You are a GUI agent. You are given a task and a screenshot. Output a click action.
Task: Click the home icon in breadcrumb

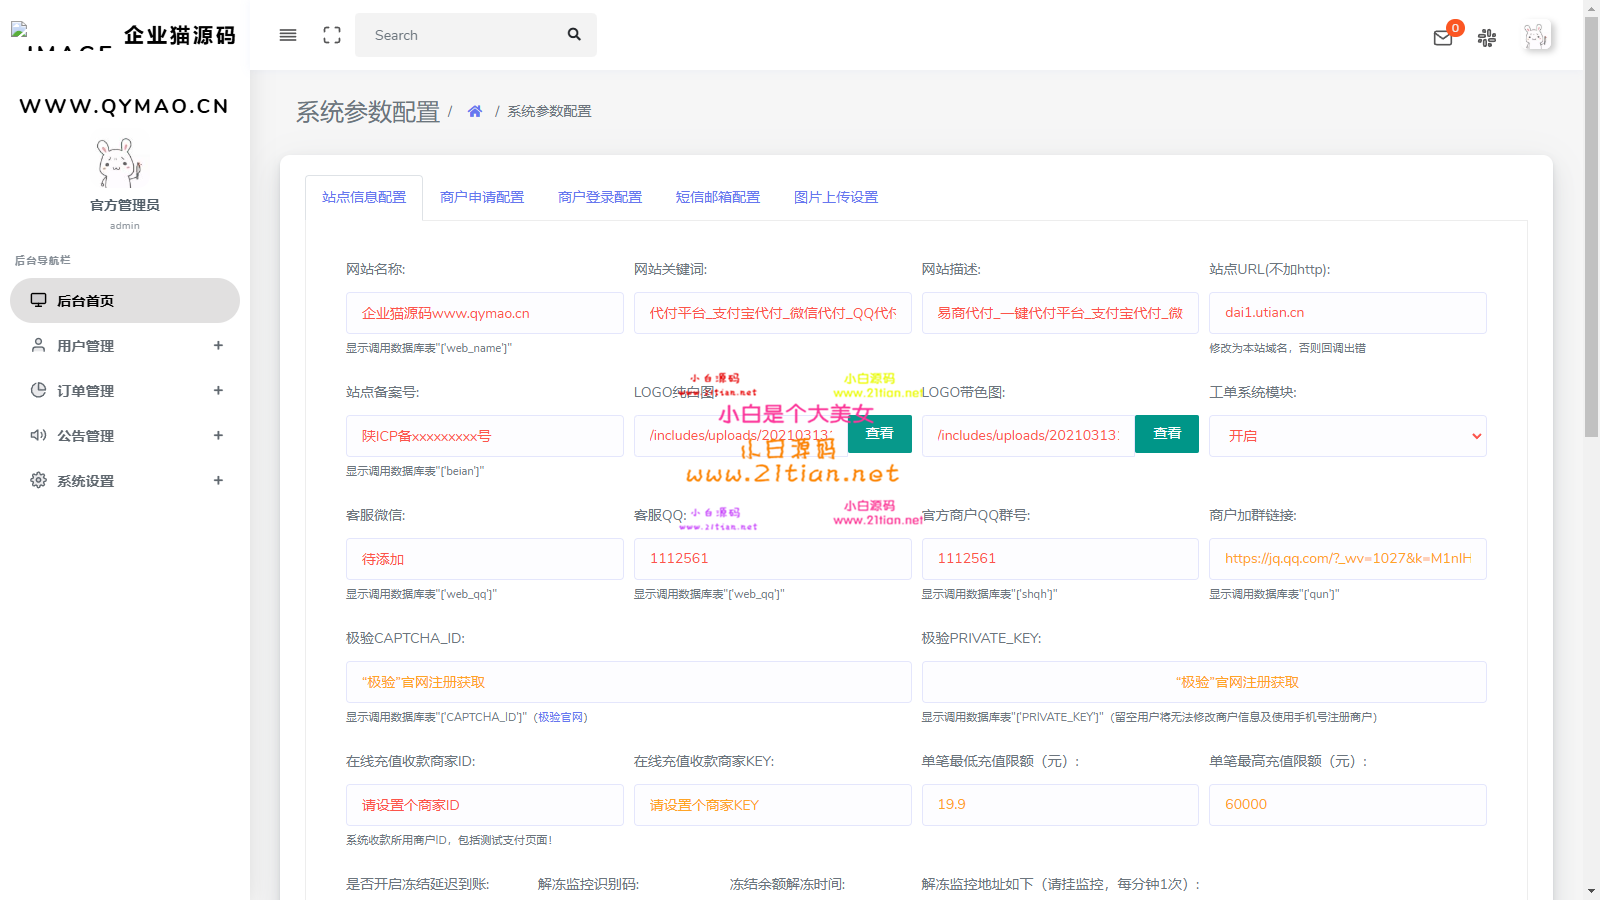(x=475, y=111)
